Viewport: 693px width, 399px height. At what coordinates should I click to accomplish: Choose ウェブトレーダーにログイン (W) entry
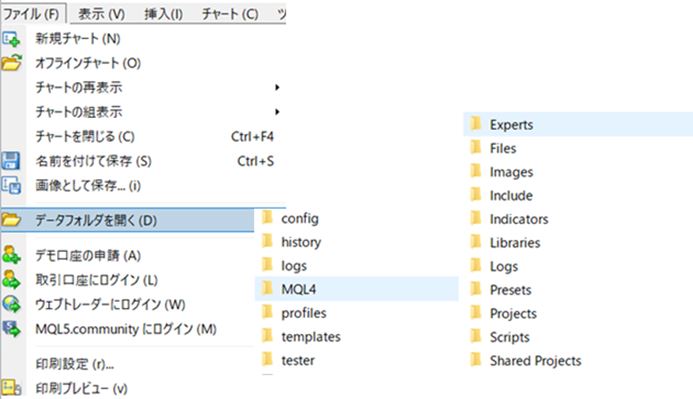pyautogui.click(x=110, y=304)
